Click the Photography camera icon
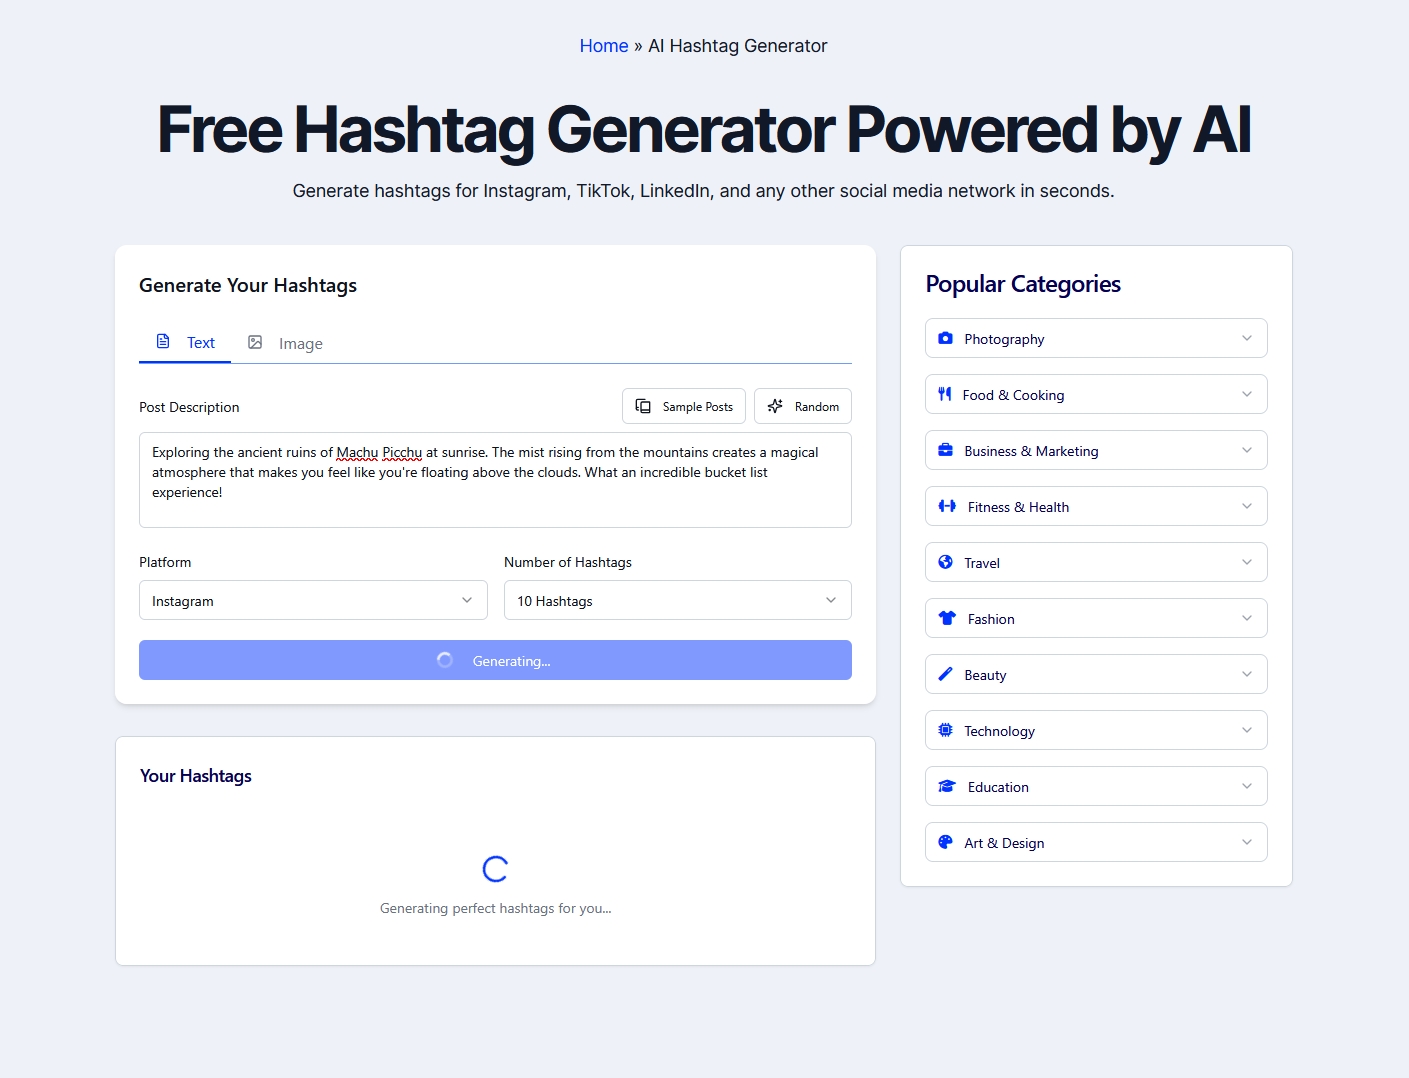The width and height of the screenshot is (1409, 1078). [945, 338]
